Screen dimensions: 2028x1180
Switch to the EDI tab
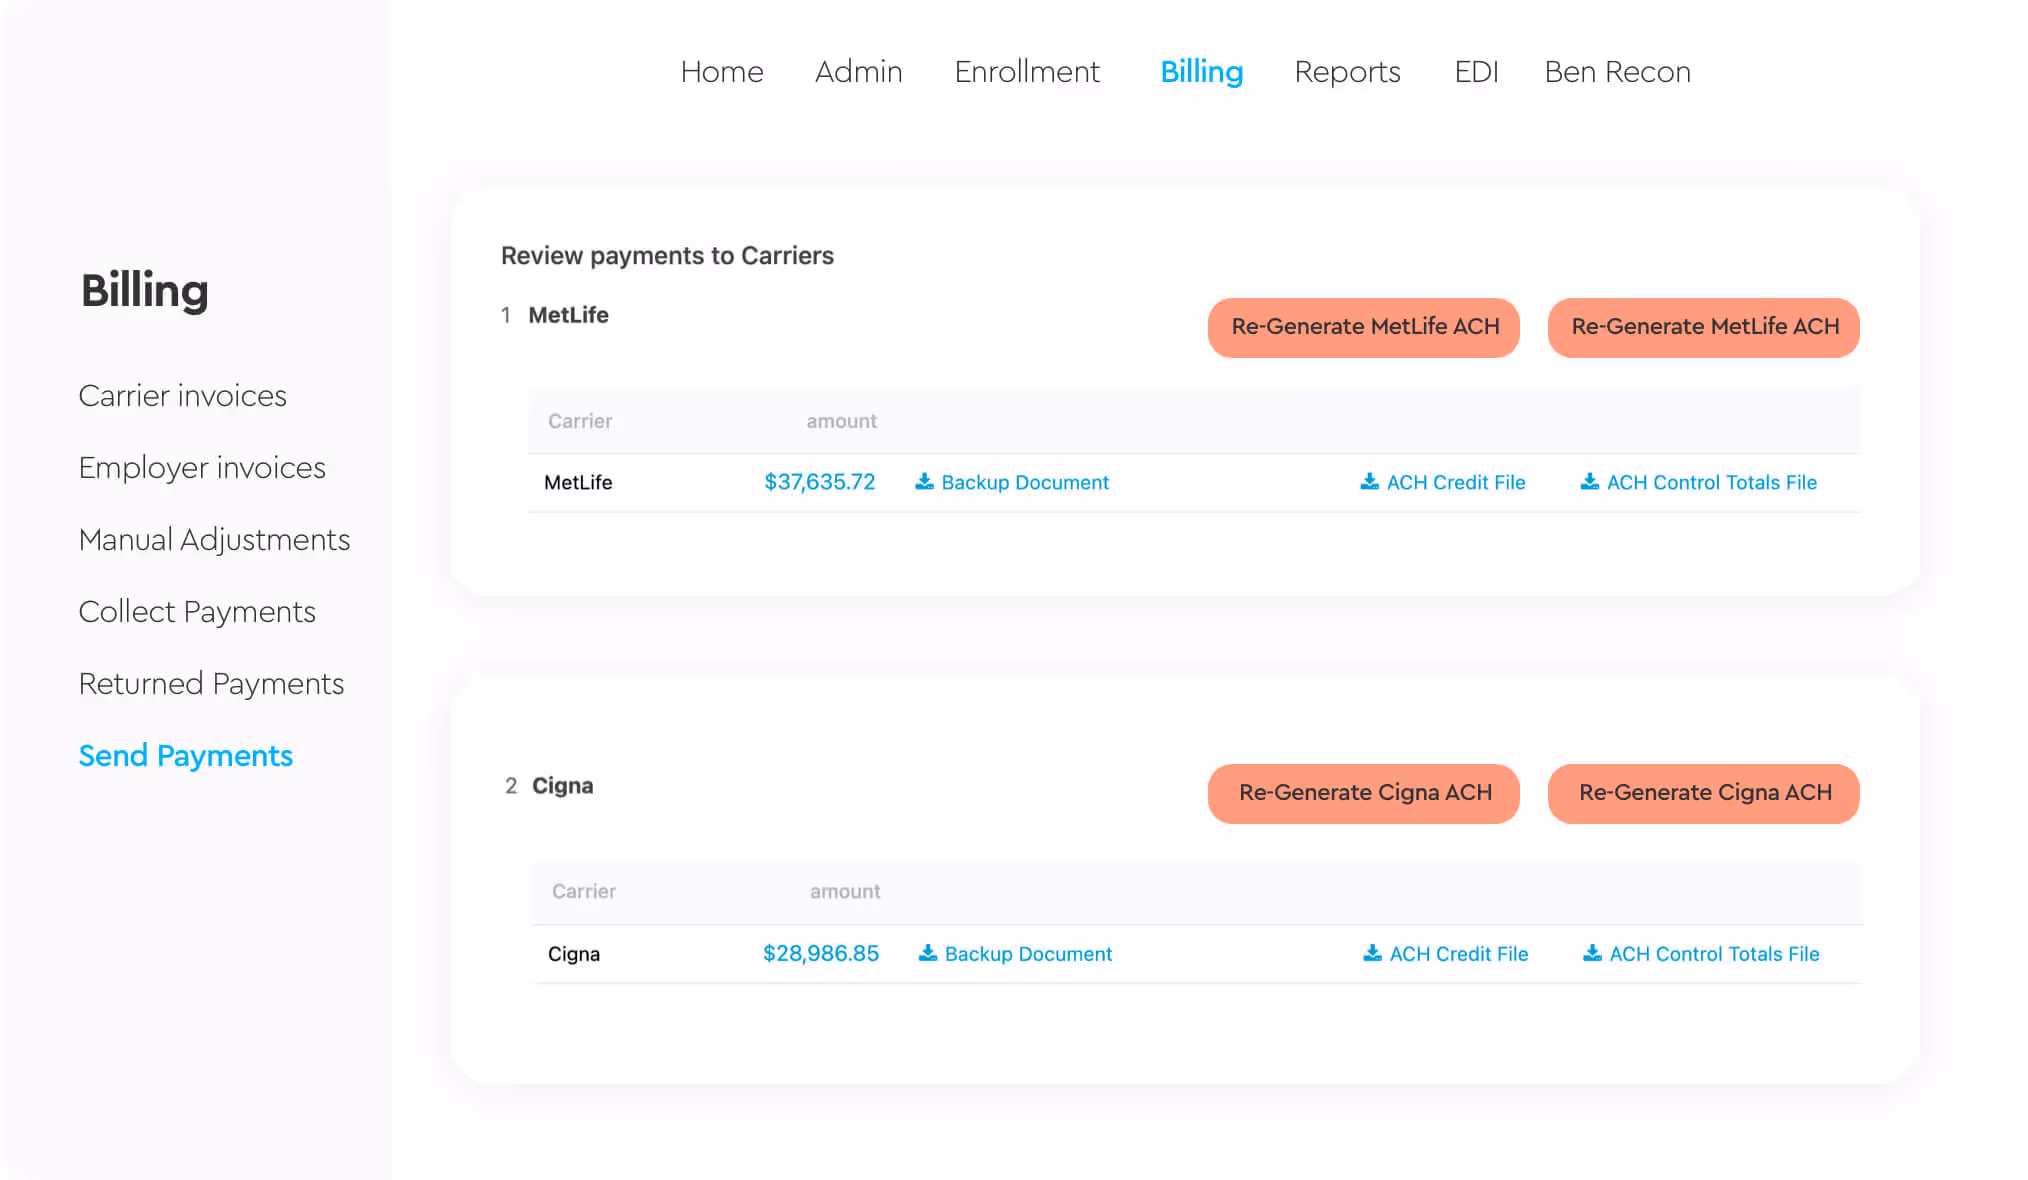pyautogui.click(x=1476, y=72)
